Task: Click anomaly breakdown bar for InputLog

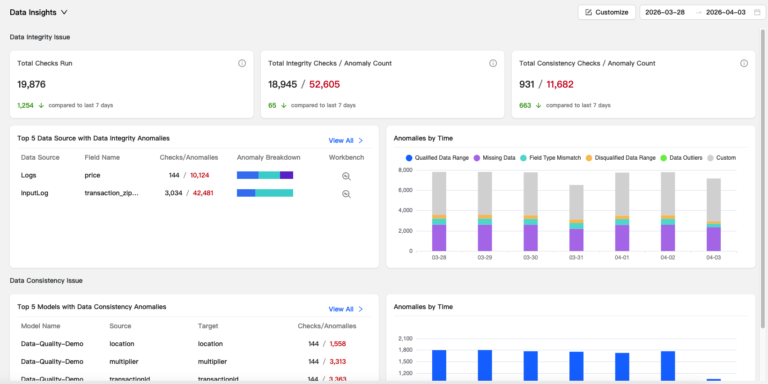Action: tap(265, 193)
